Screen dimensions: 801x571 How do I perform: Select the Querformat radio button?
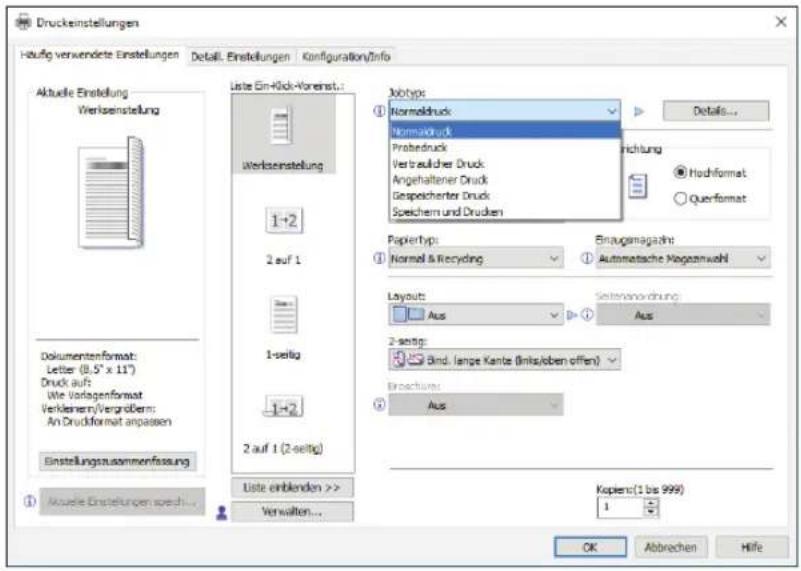(x=679, y=198)
